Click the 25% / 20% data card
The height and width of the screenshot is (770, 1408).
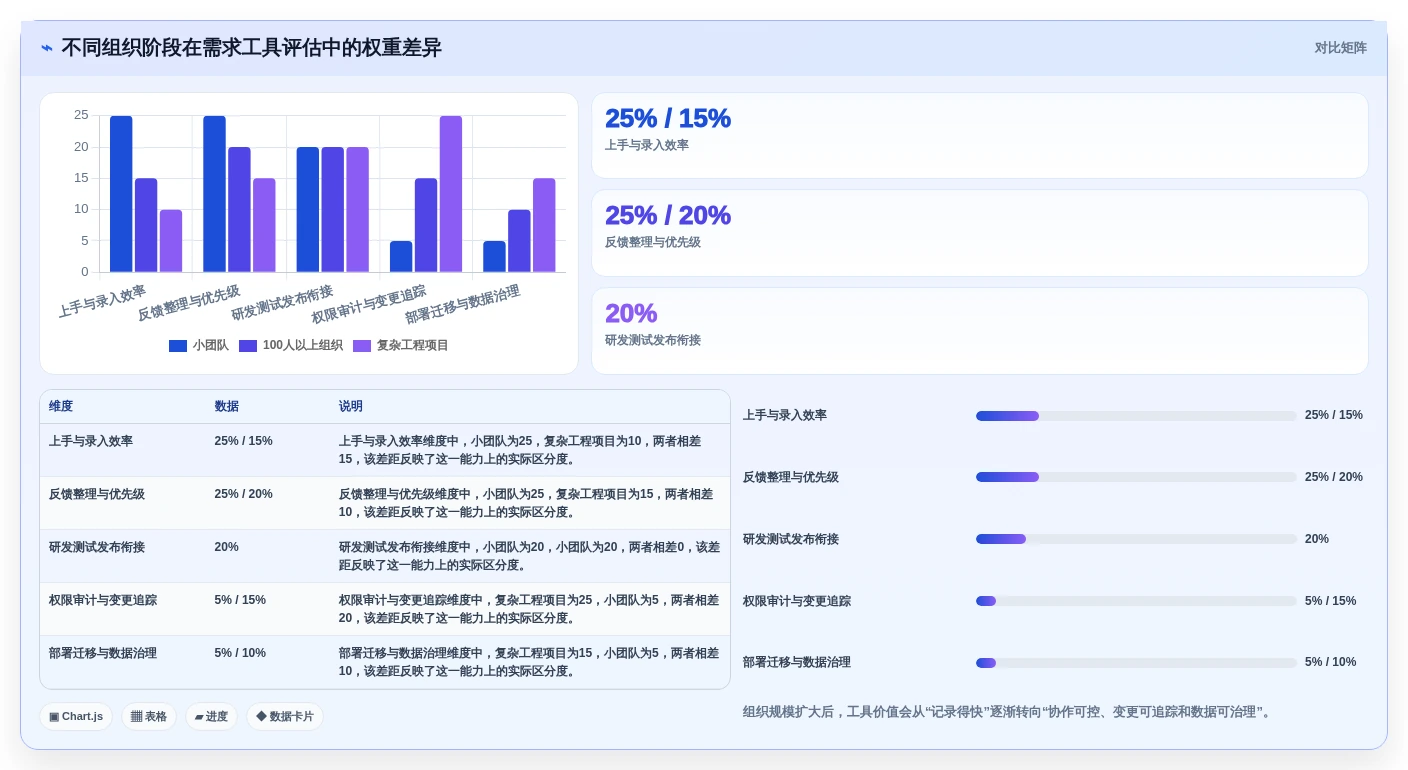click(x=980, y=233)
